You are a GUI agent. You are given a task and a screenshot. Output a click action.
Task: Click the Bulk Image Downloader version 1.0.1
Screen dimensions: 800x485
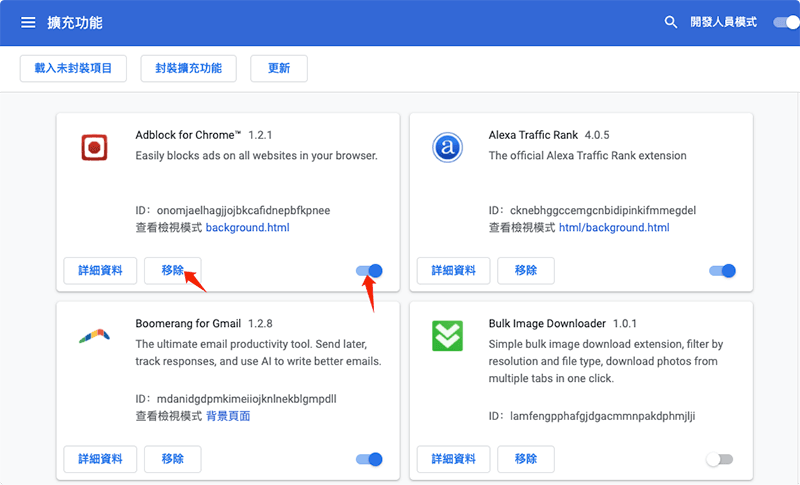(625, 323)
